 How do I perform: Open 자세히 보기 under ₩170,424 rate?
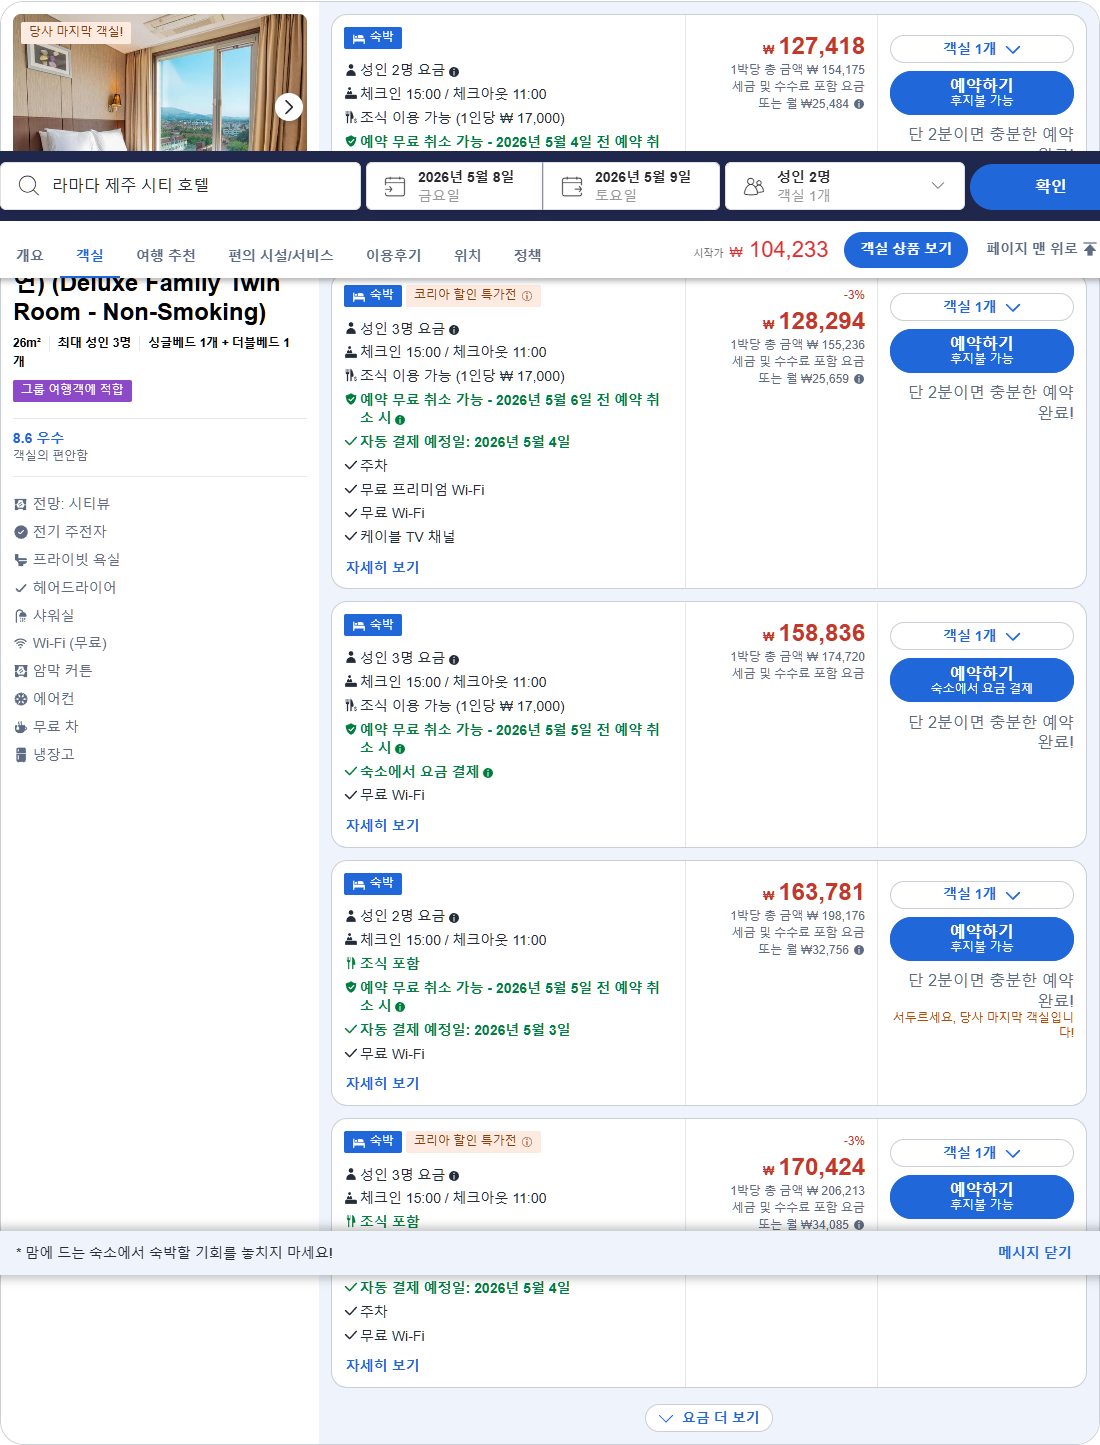click(383, 1365)
